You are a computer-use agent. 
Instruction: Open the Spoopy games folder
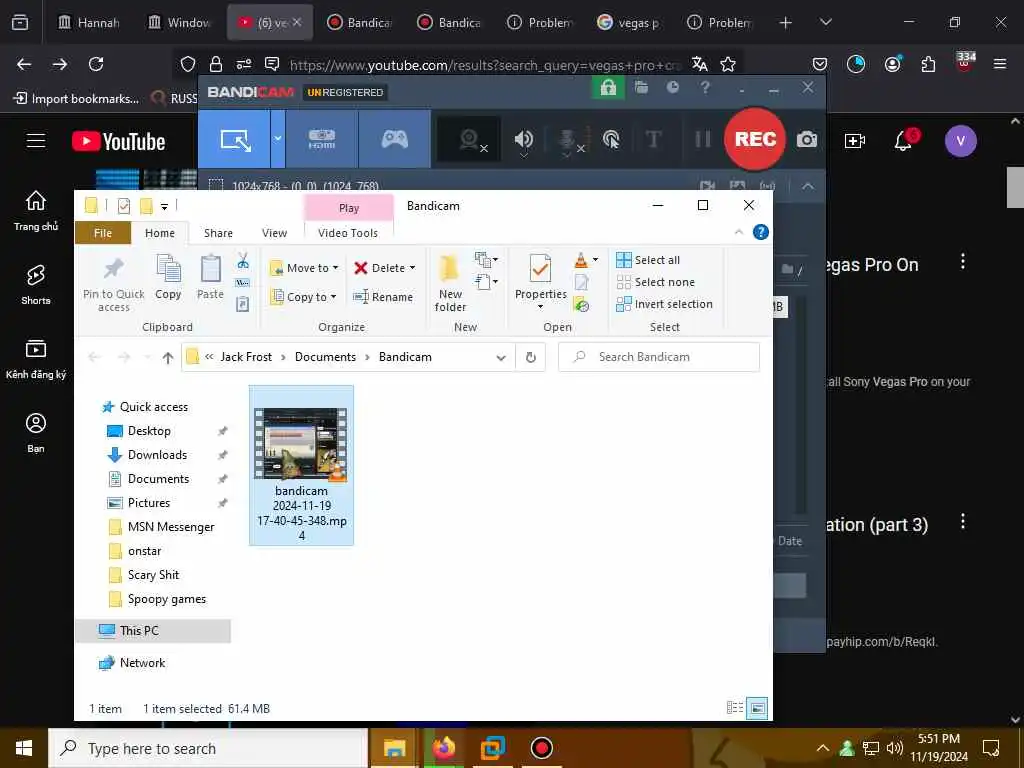pos(167,599)
